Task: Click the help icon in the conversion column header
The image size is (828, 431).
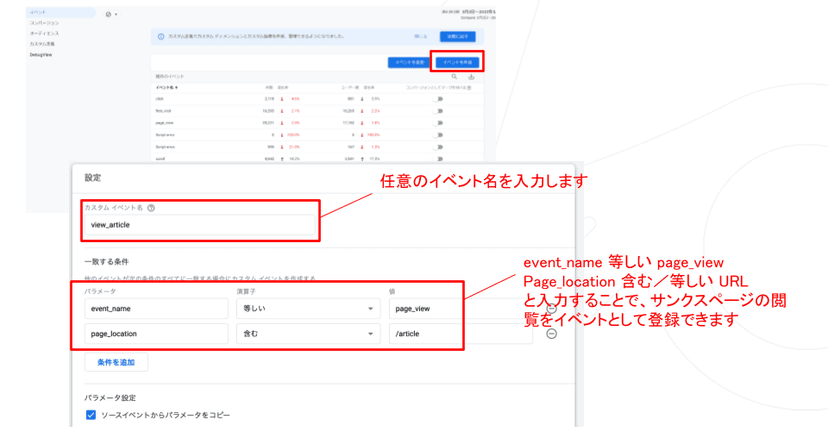Action: click(x=469, y=88)
